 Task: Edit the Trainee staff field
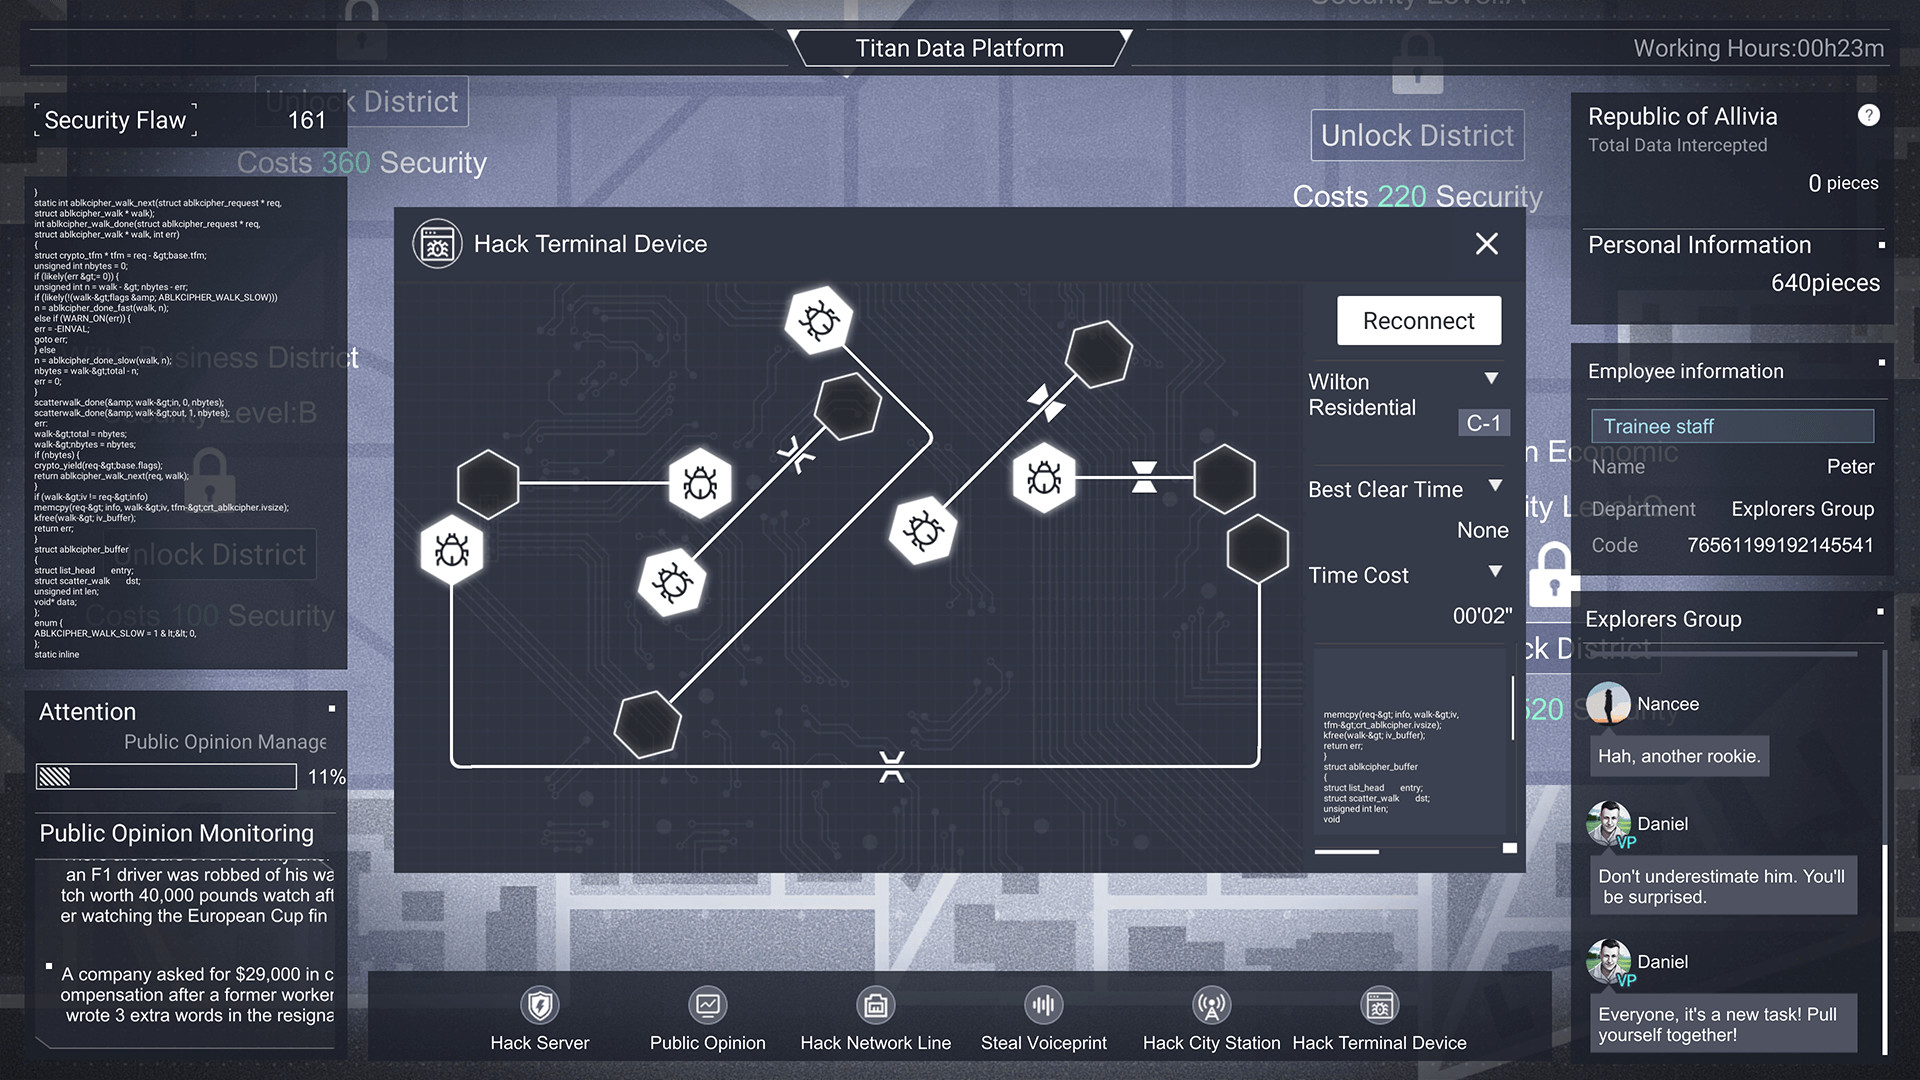pos(1735,426)
